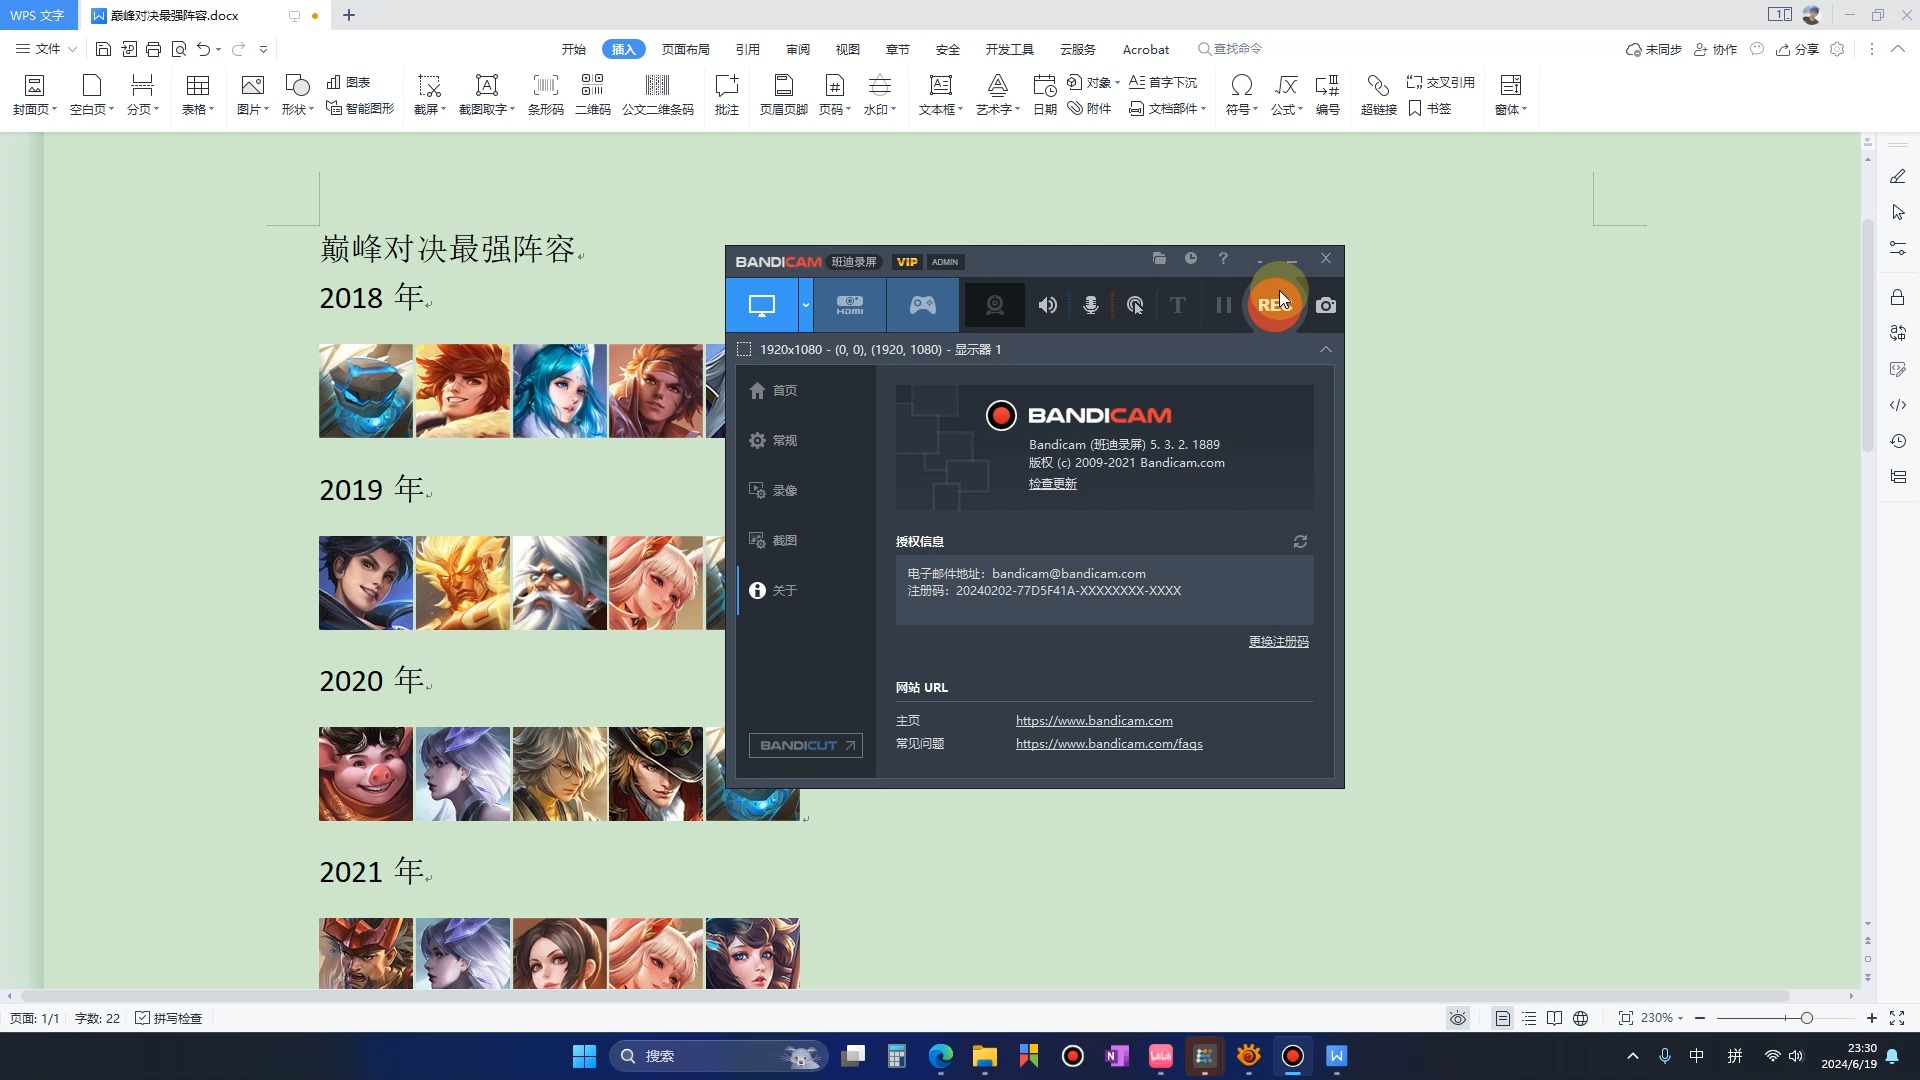Insert a chart (图表)
This screenshot has width=1920, height=1080.
(348, 82)
